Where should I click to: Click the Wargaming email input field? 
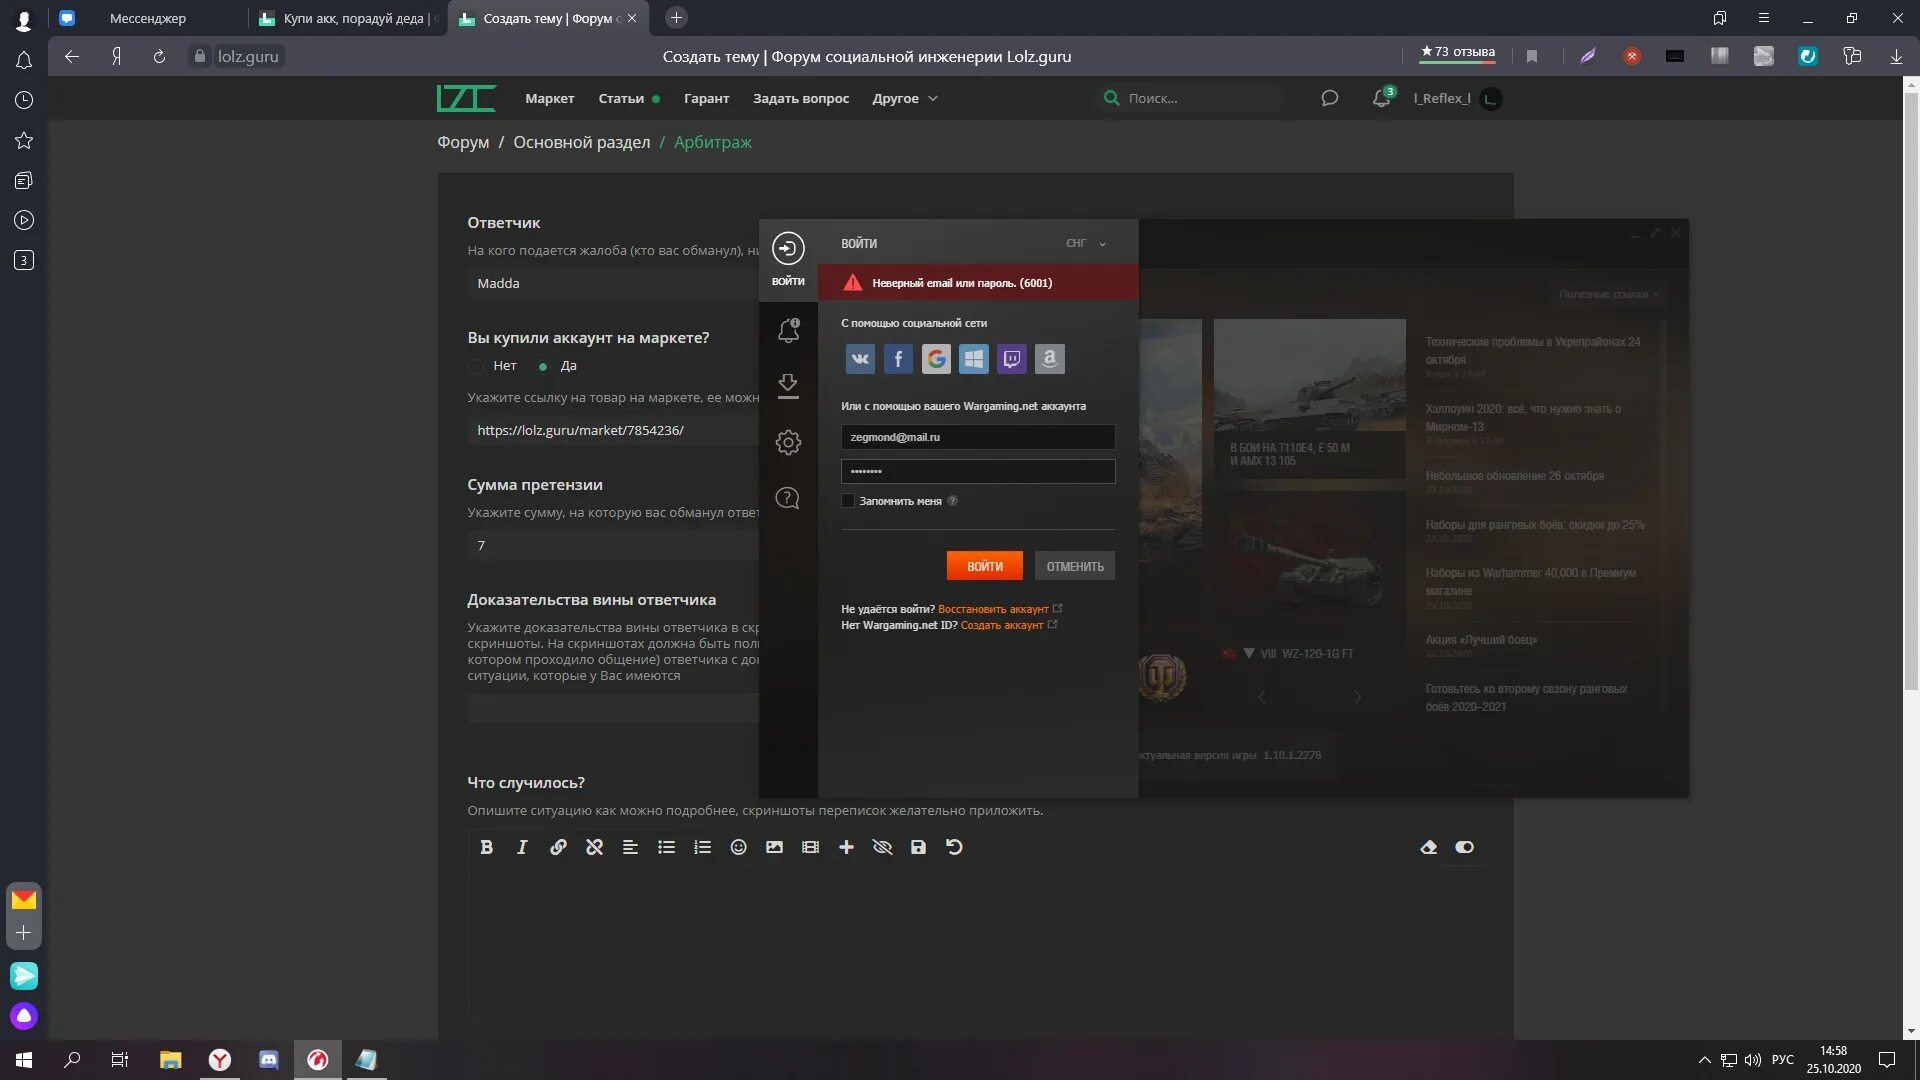coord(978,437)
